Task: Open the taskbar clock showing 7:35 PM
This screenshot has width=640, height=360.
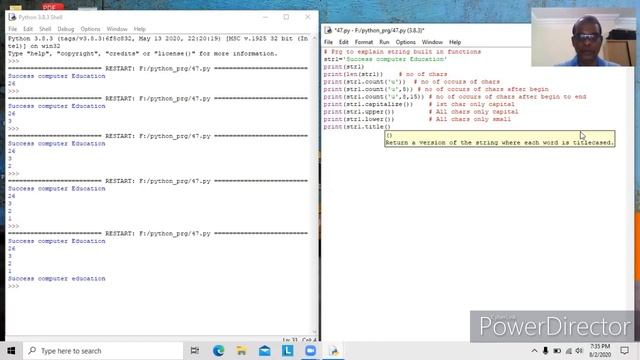Action: point(600,351)
